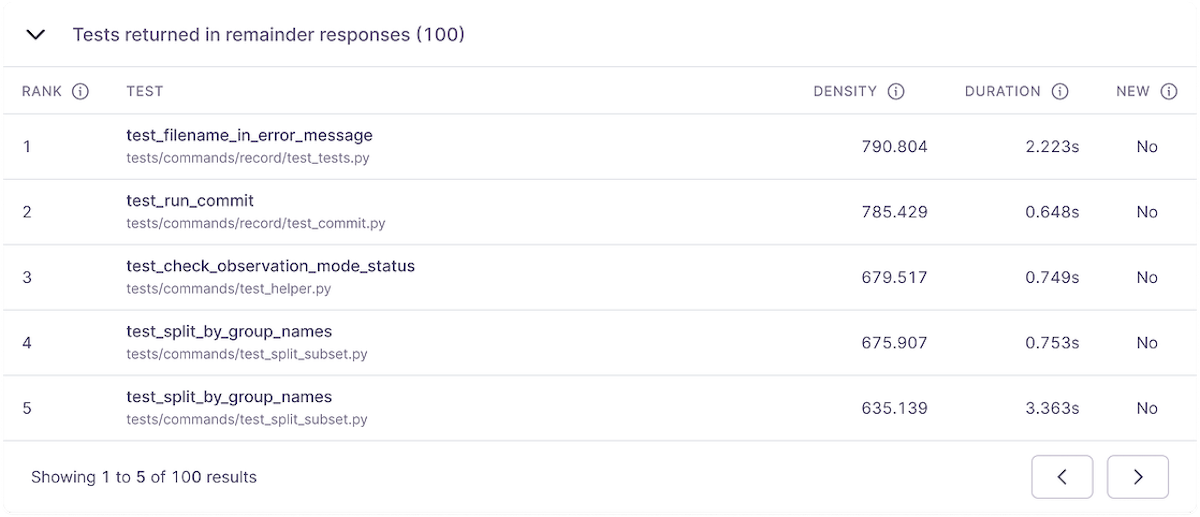Open rank 5 test_split_by_group_names
The width and height of the screenshot is (1200, 517).
[229, 396]
